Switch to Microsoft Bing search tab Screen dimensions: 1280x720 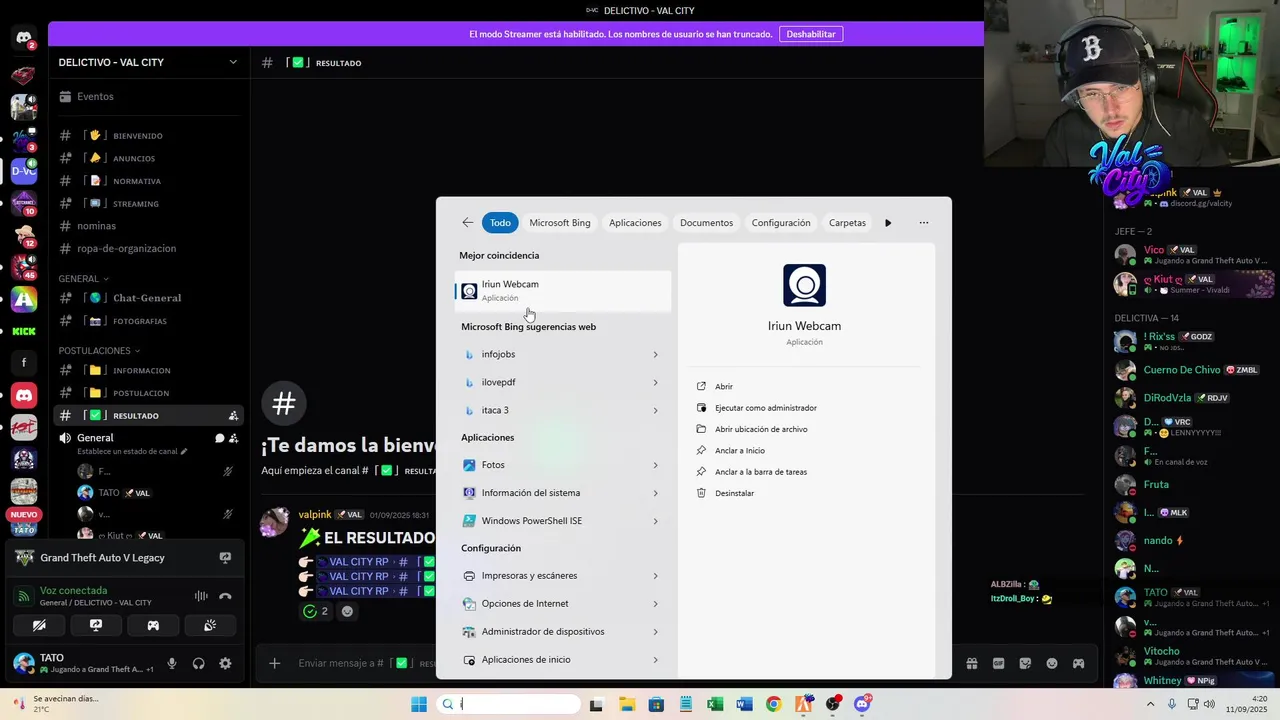click(x=560, y=223)
